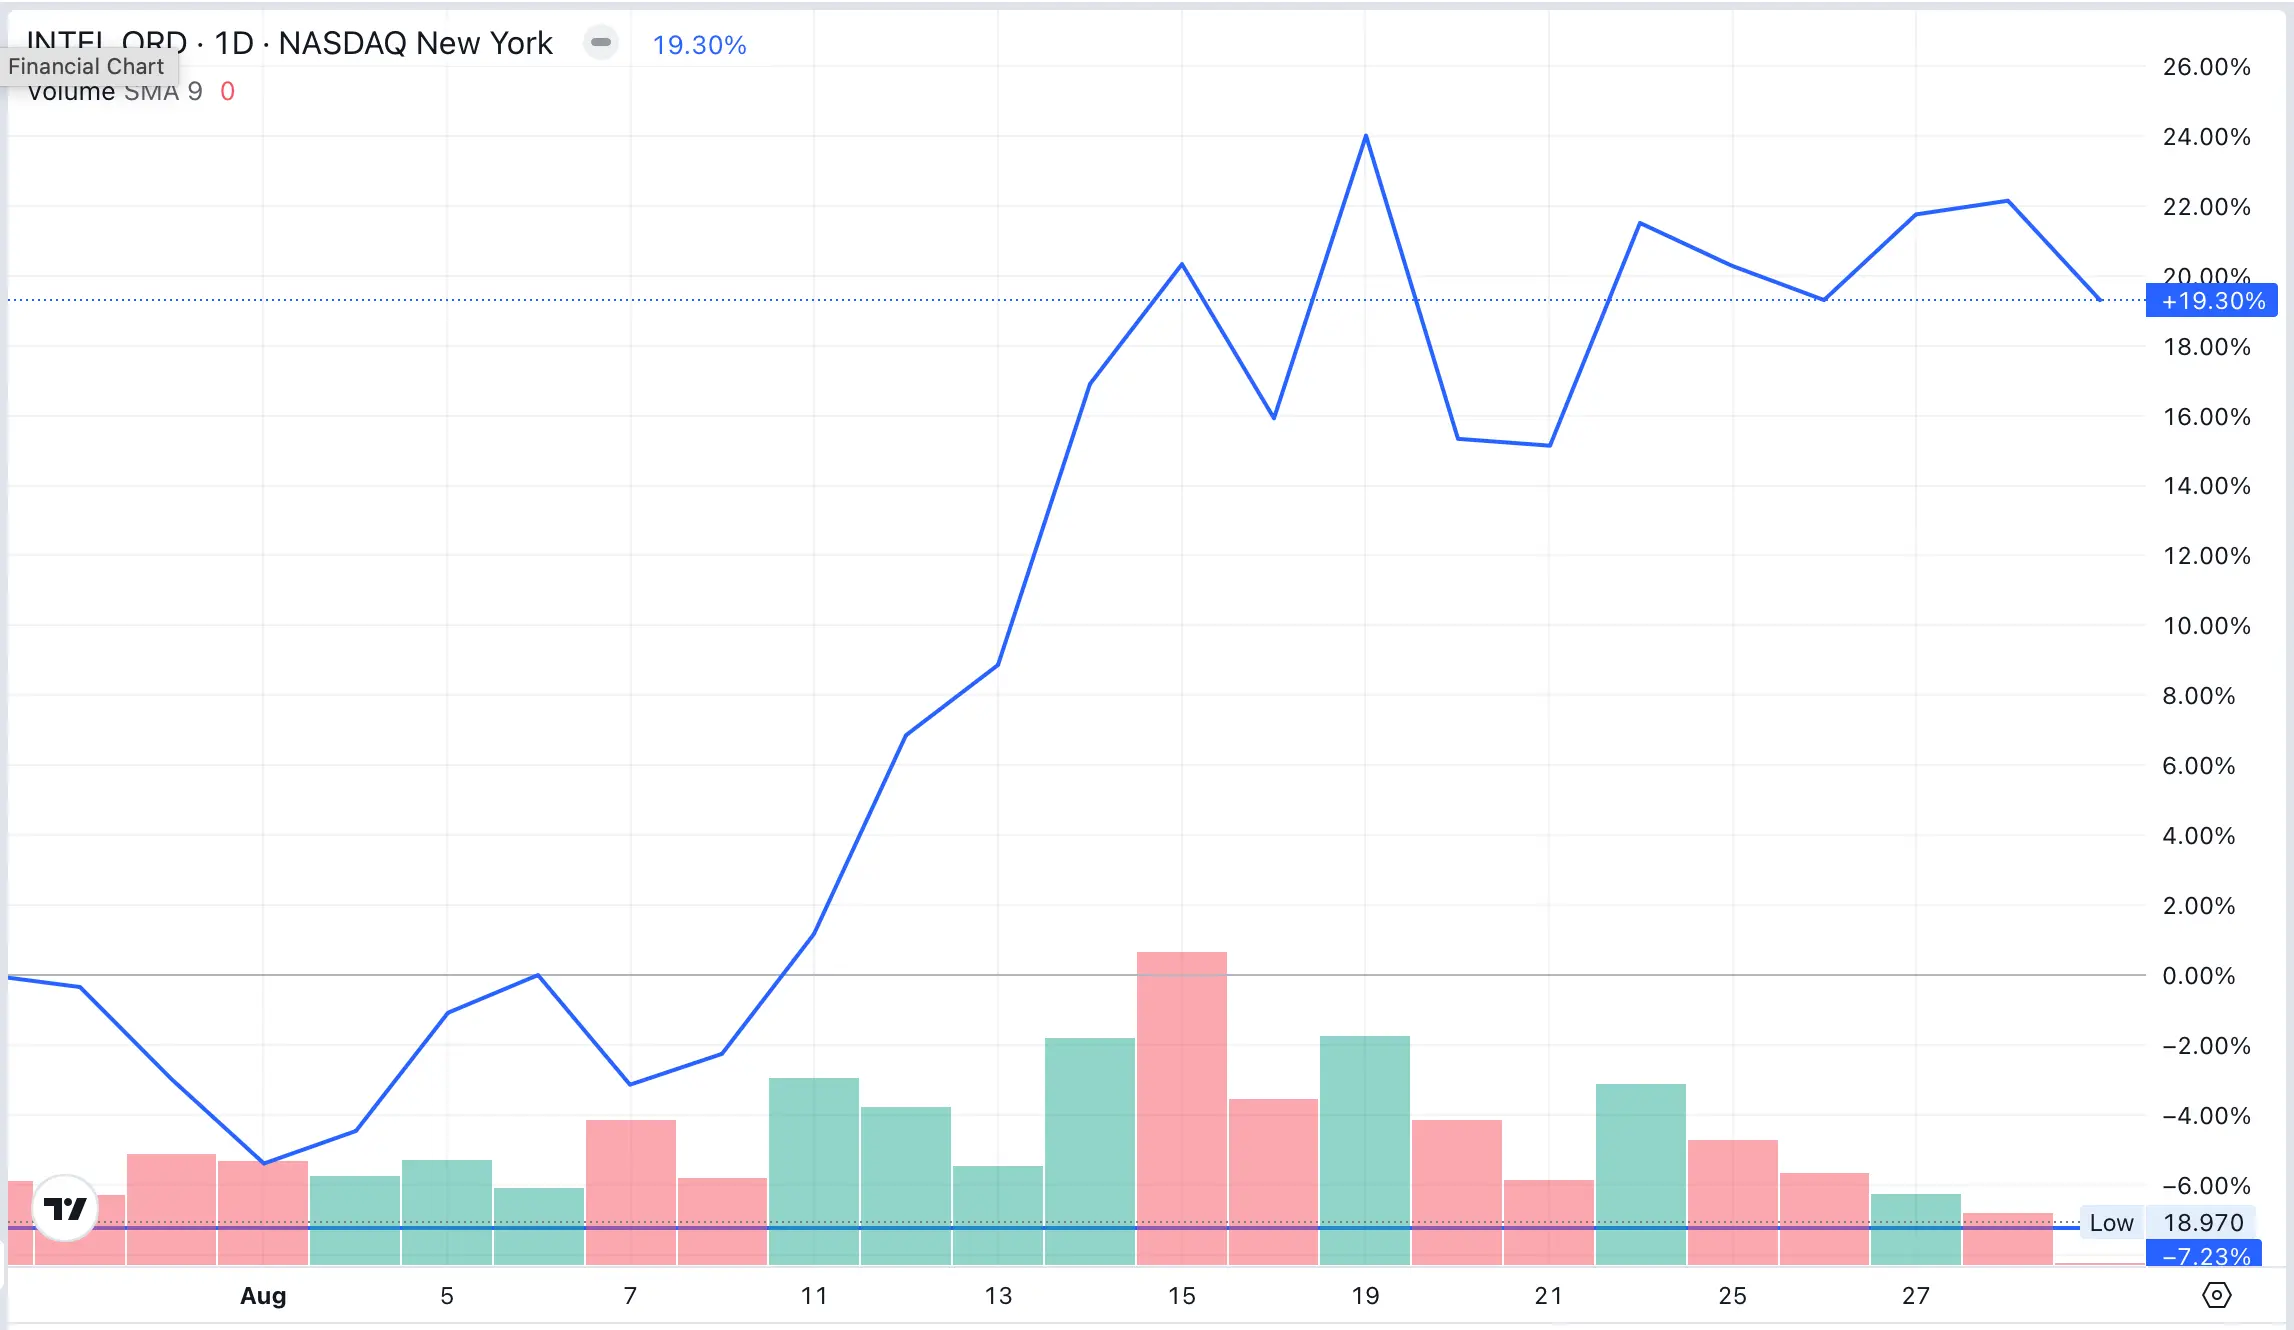This screenshot has width=2294, height=1330.
Task: Click the Aug label on the time axis
Action: [x=263, y=1296]
